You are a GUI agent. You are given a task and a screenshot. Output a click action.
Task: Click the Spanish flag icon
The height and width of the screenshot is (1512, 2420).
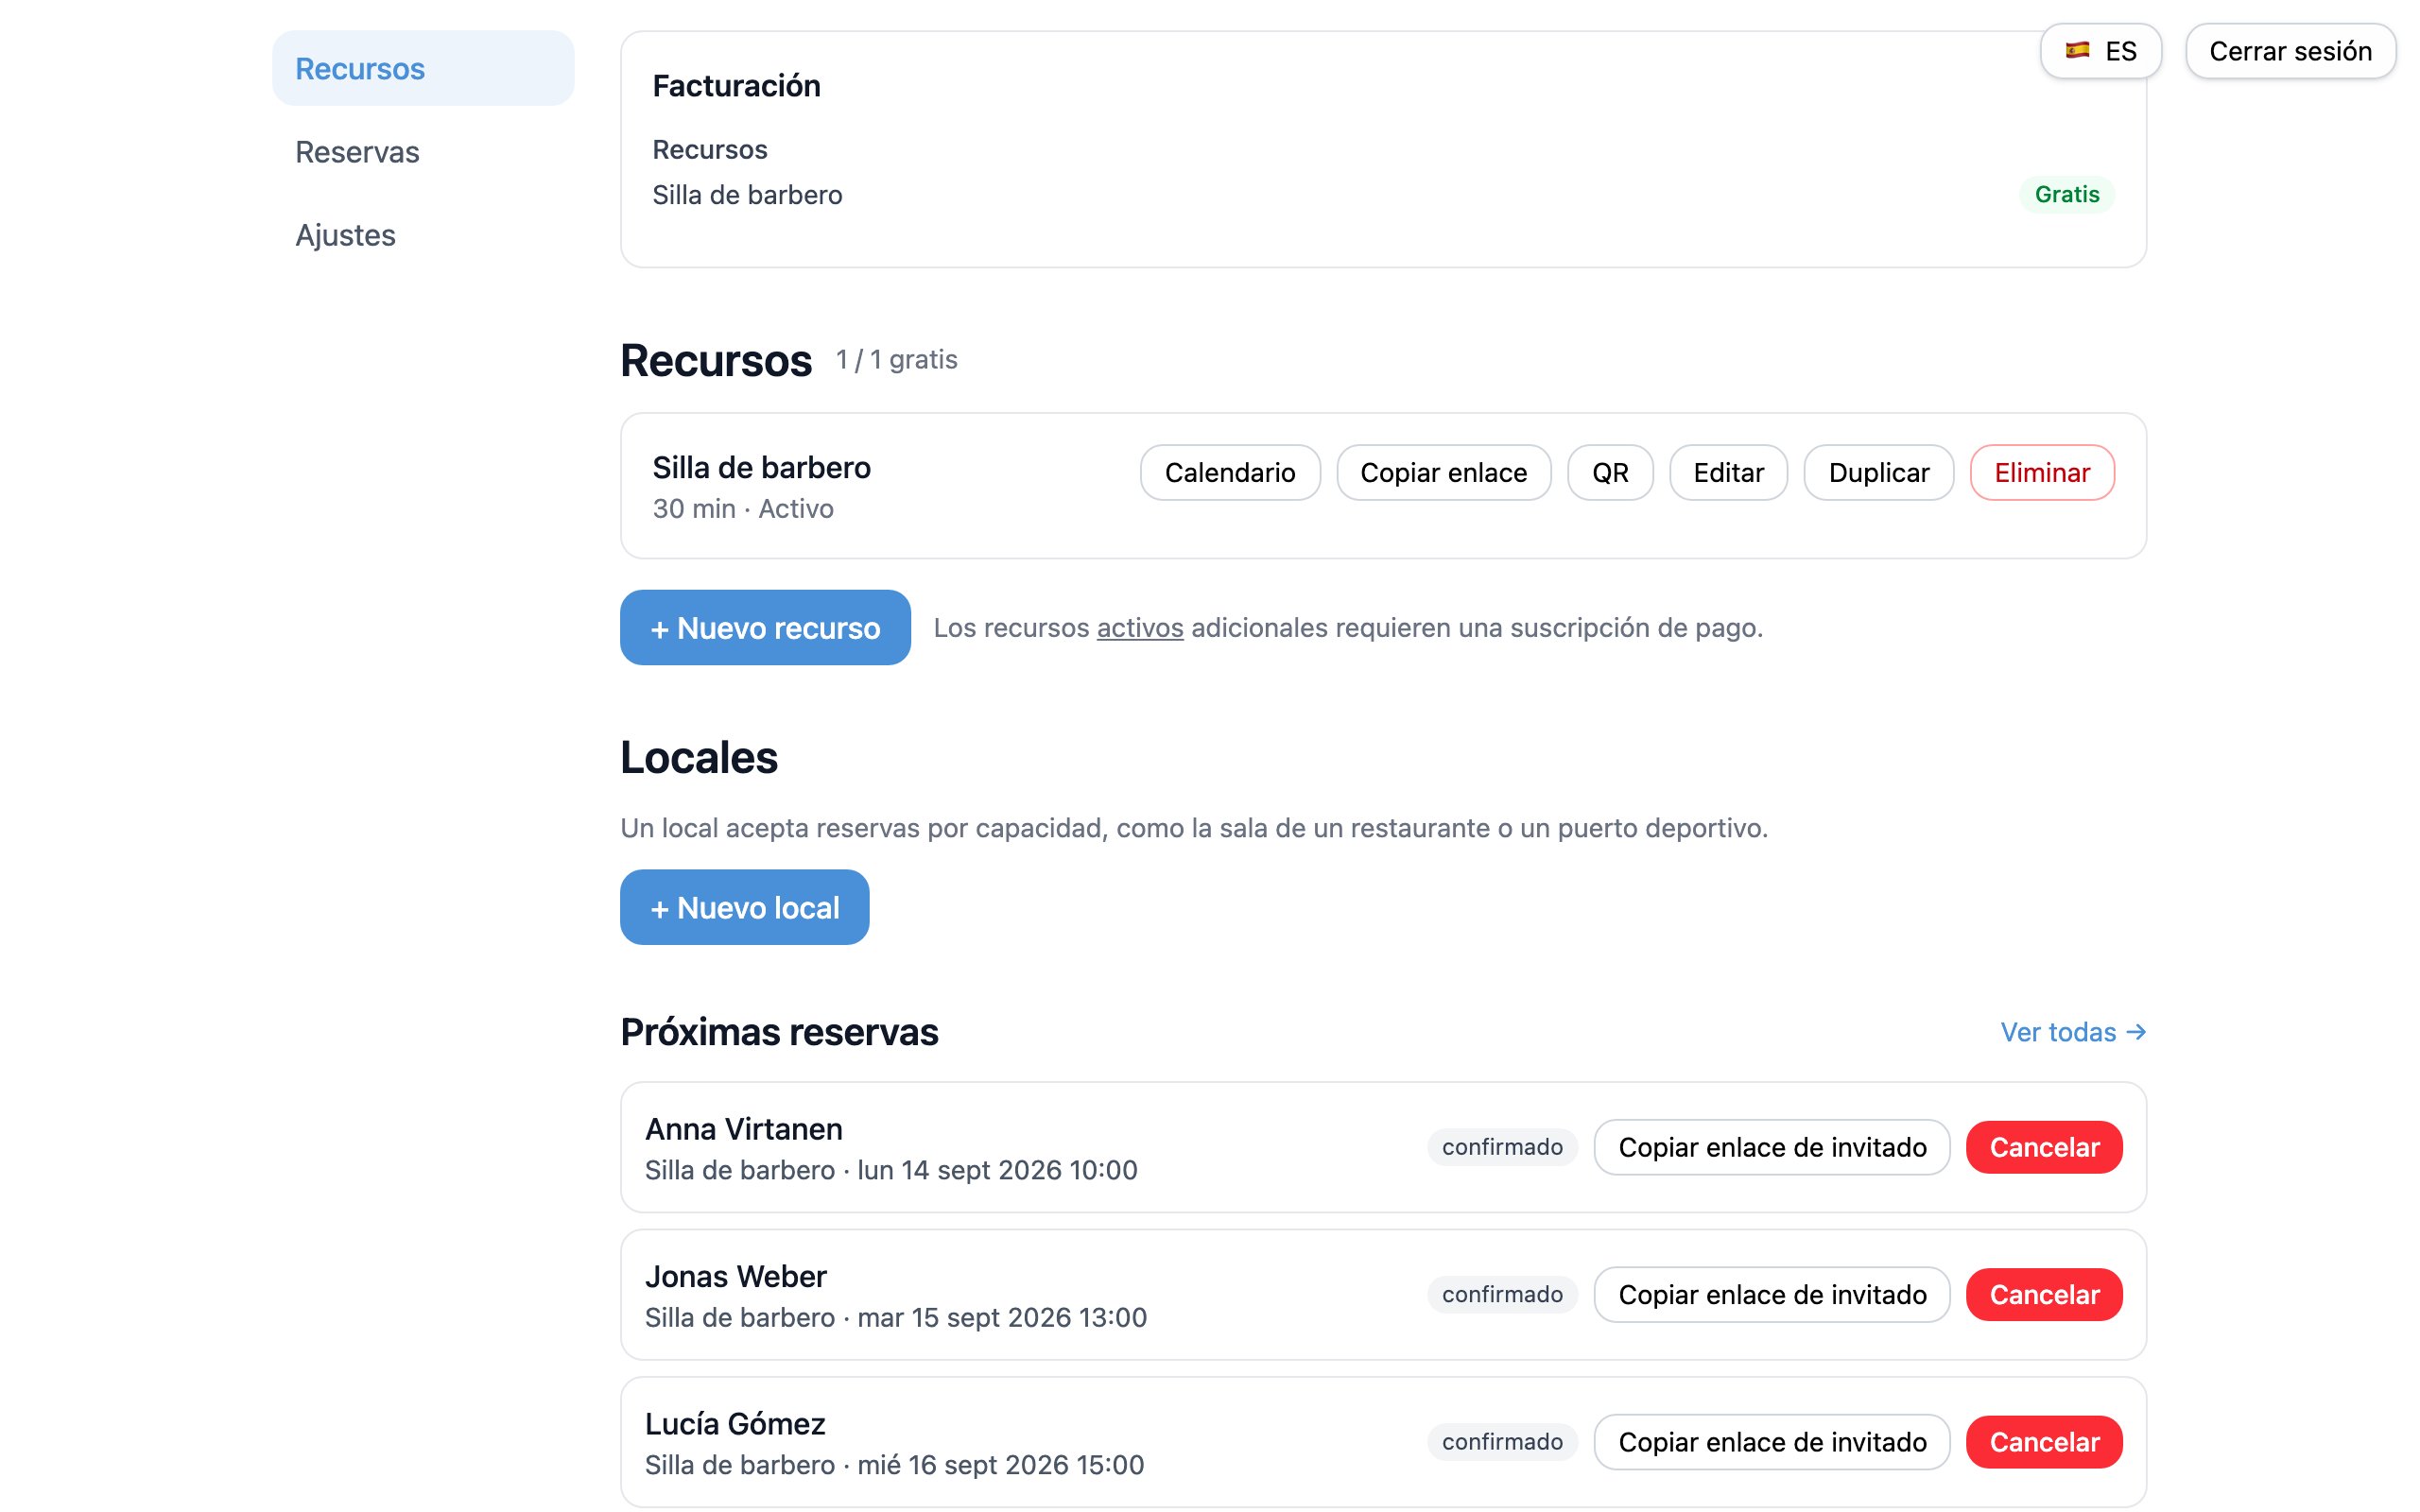click(2078, 50)
